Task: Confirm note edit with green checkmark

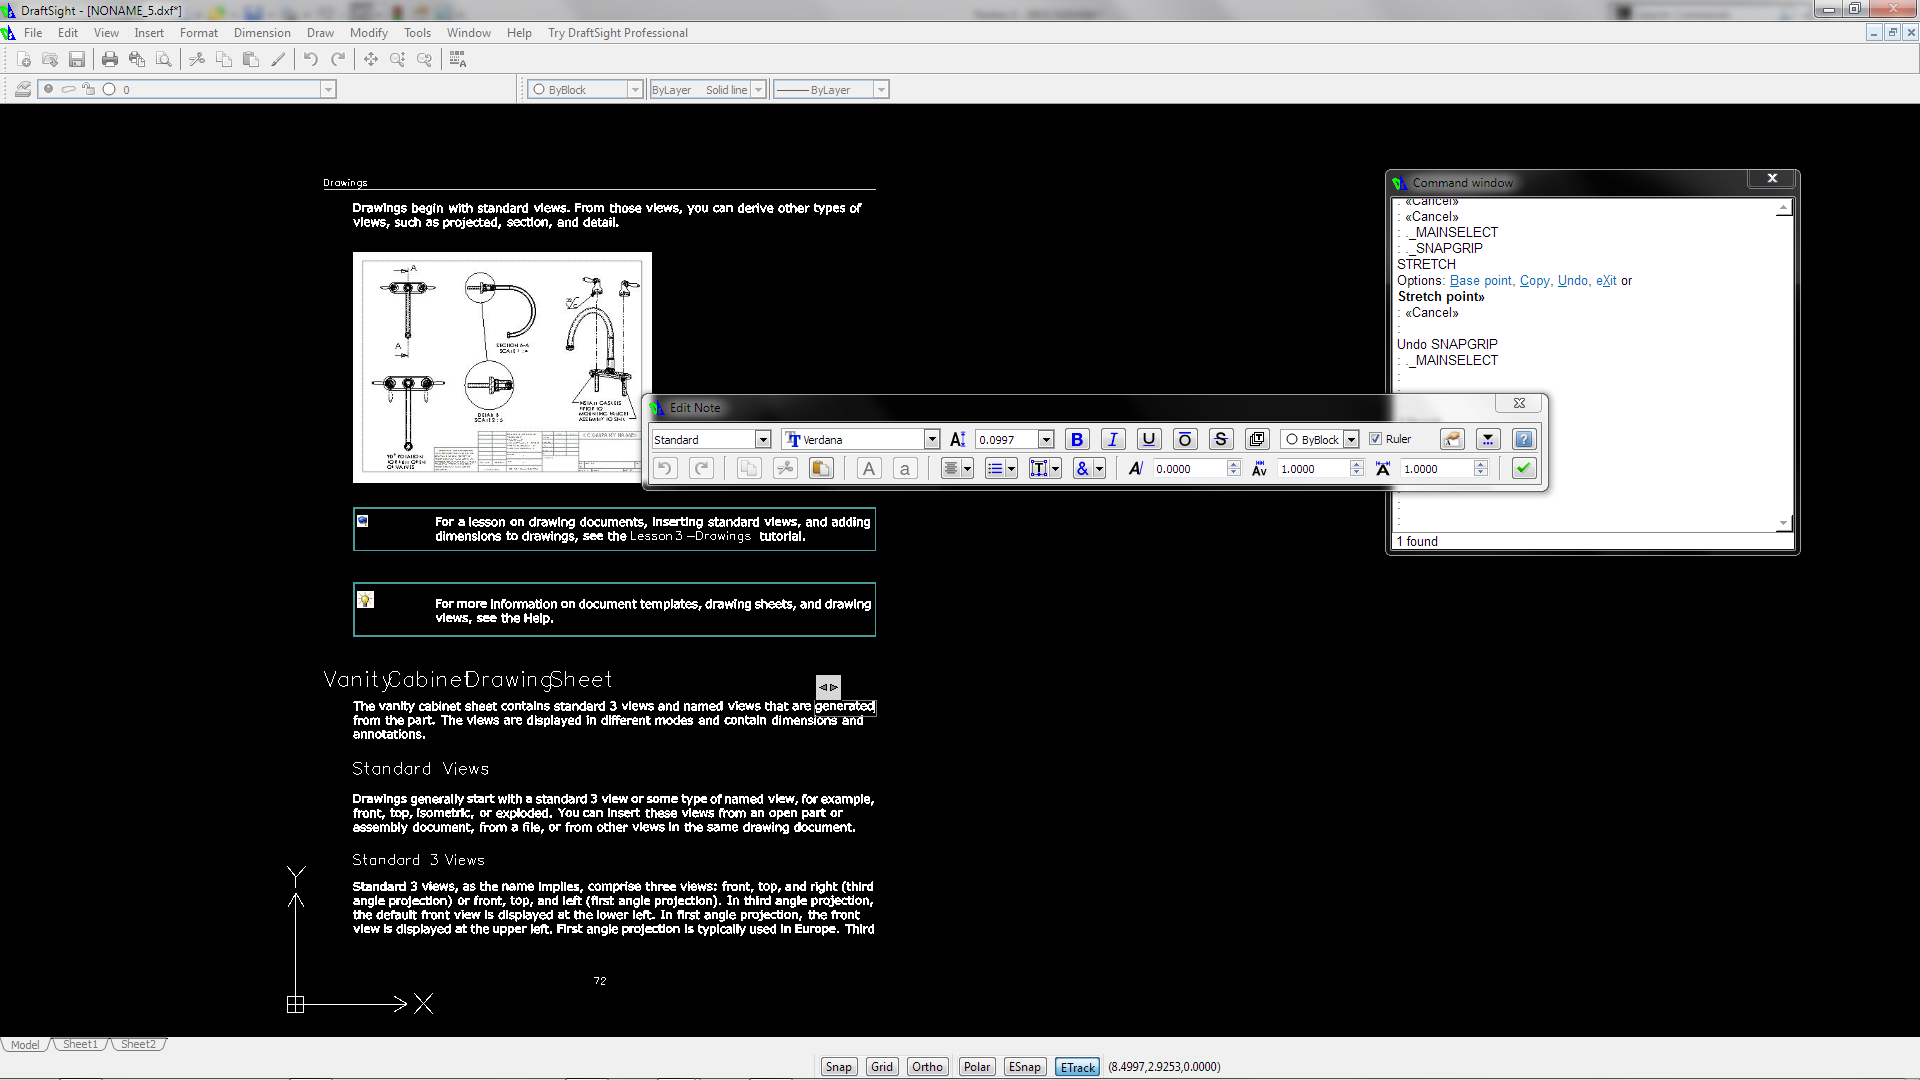Action: click(x=1523, y=468)
